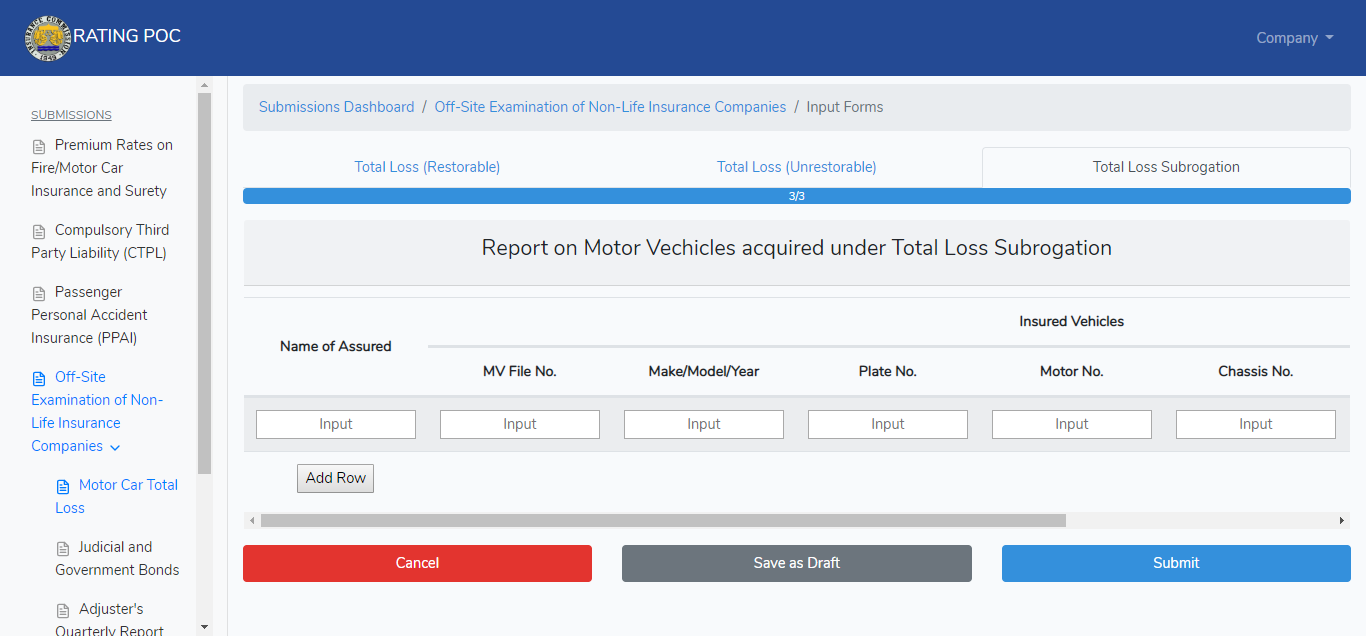1366x636 pixels.
Task: Click the Motor No. column header
Action: coord(1072,371)
